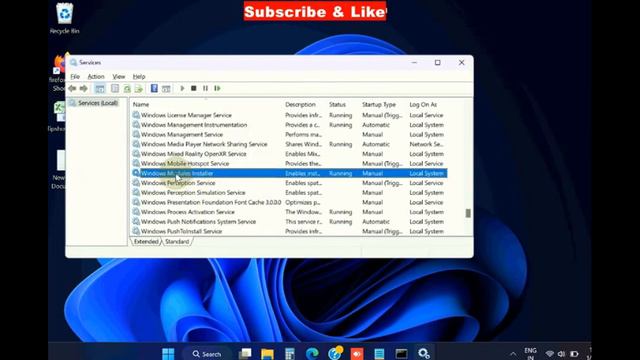
Task: Open the File menu
Action: tap(75, 76)
